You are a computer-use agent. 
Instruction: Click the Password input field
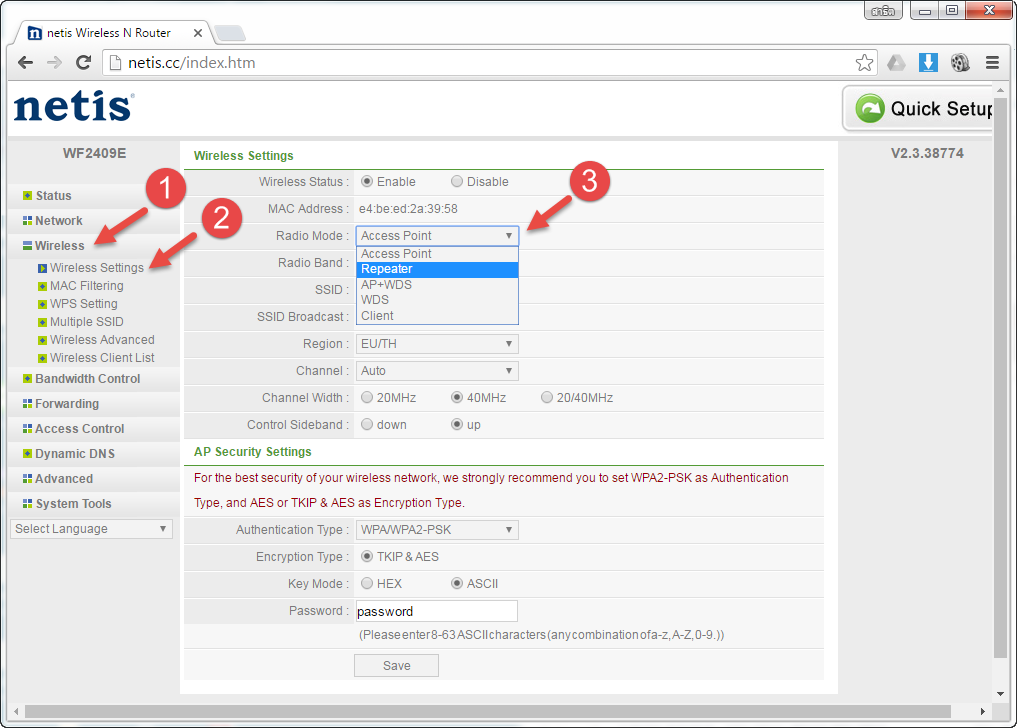click(x=437, y=611)
